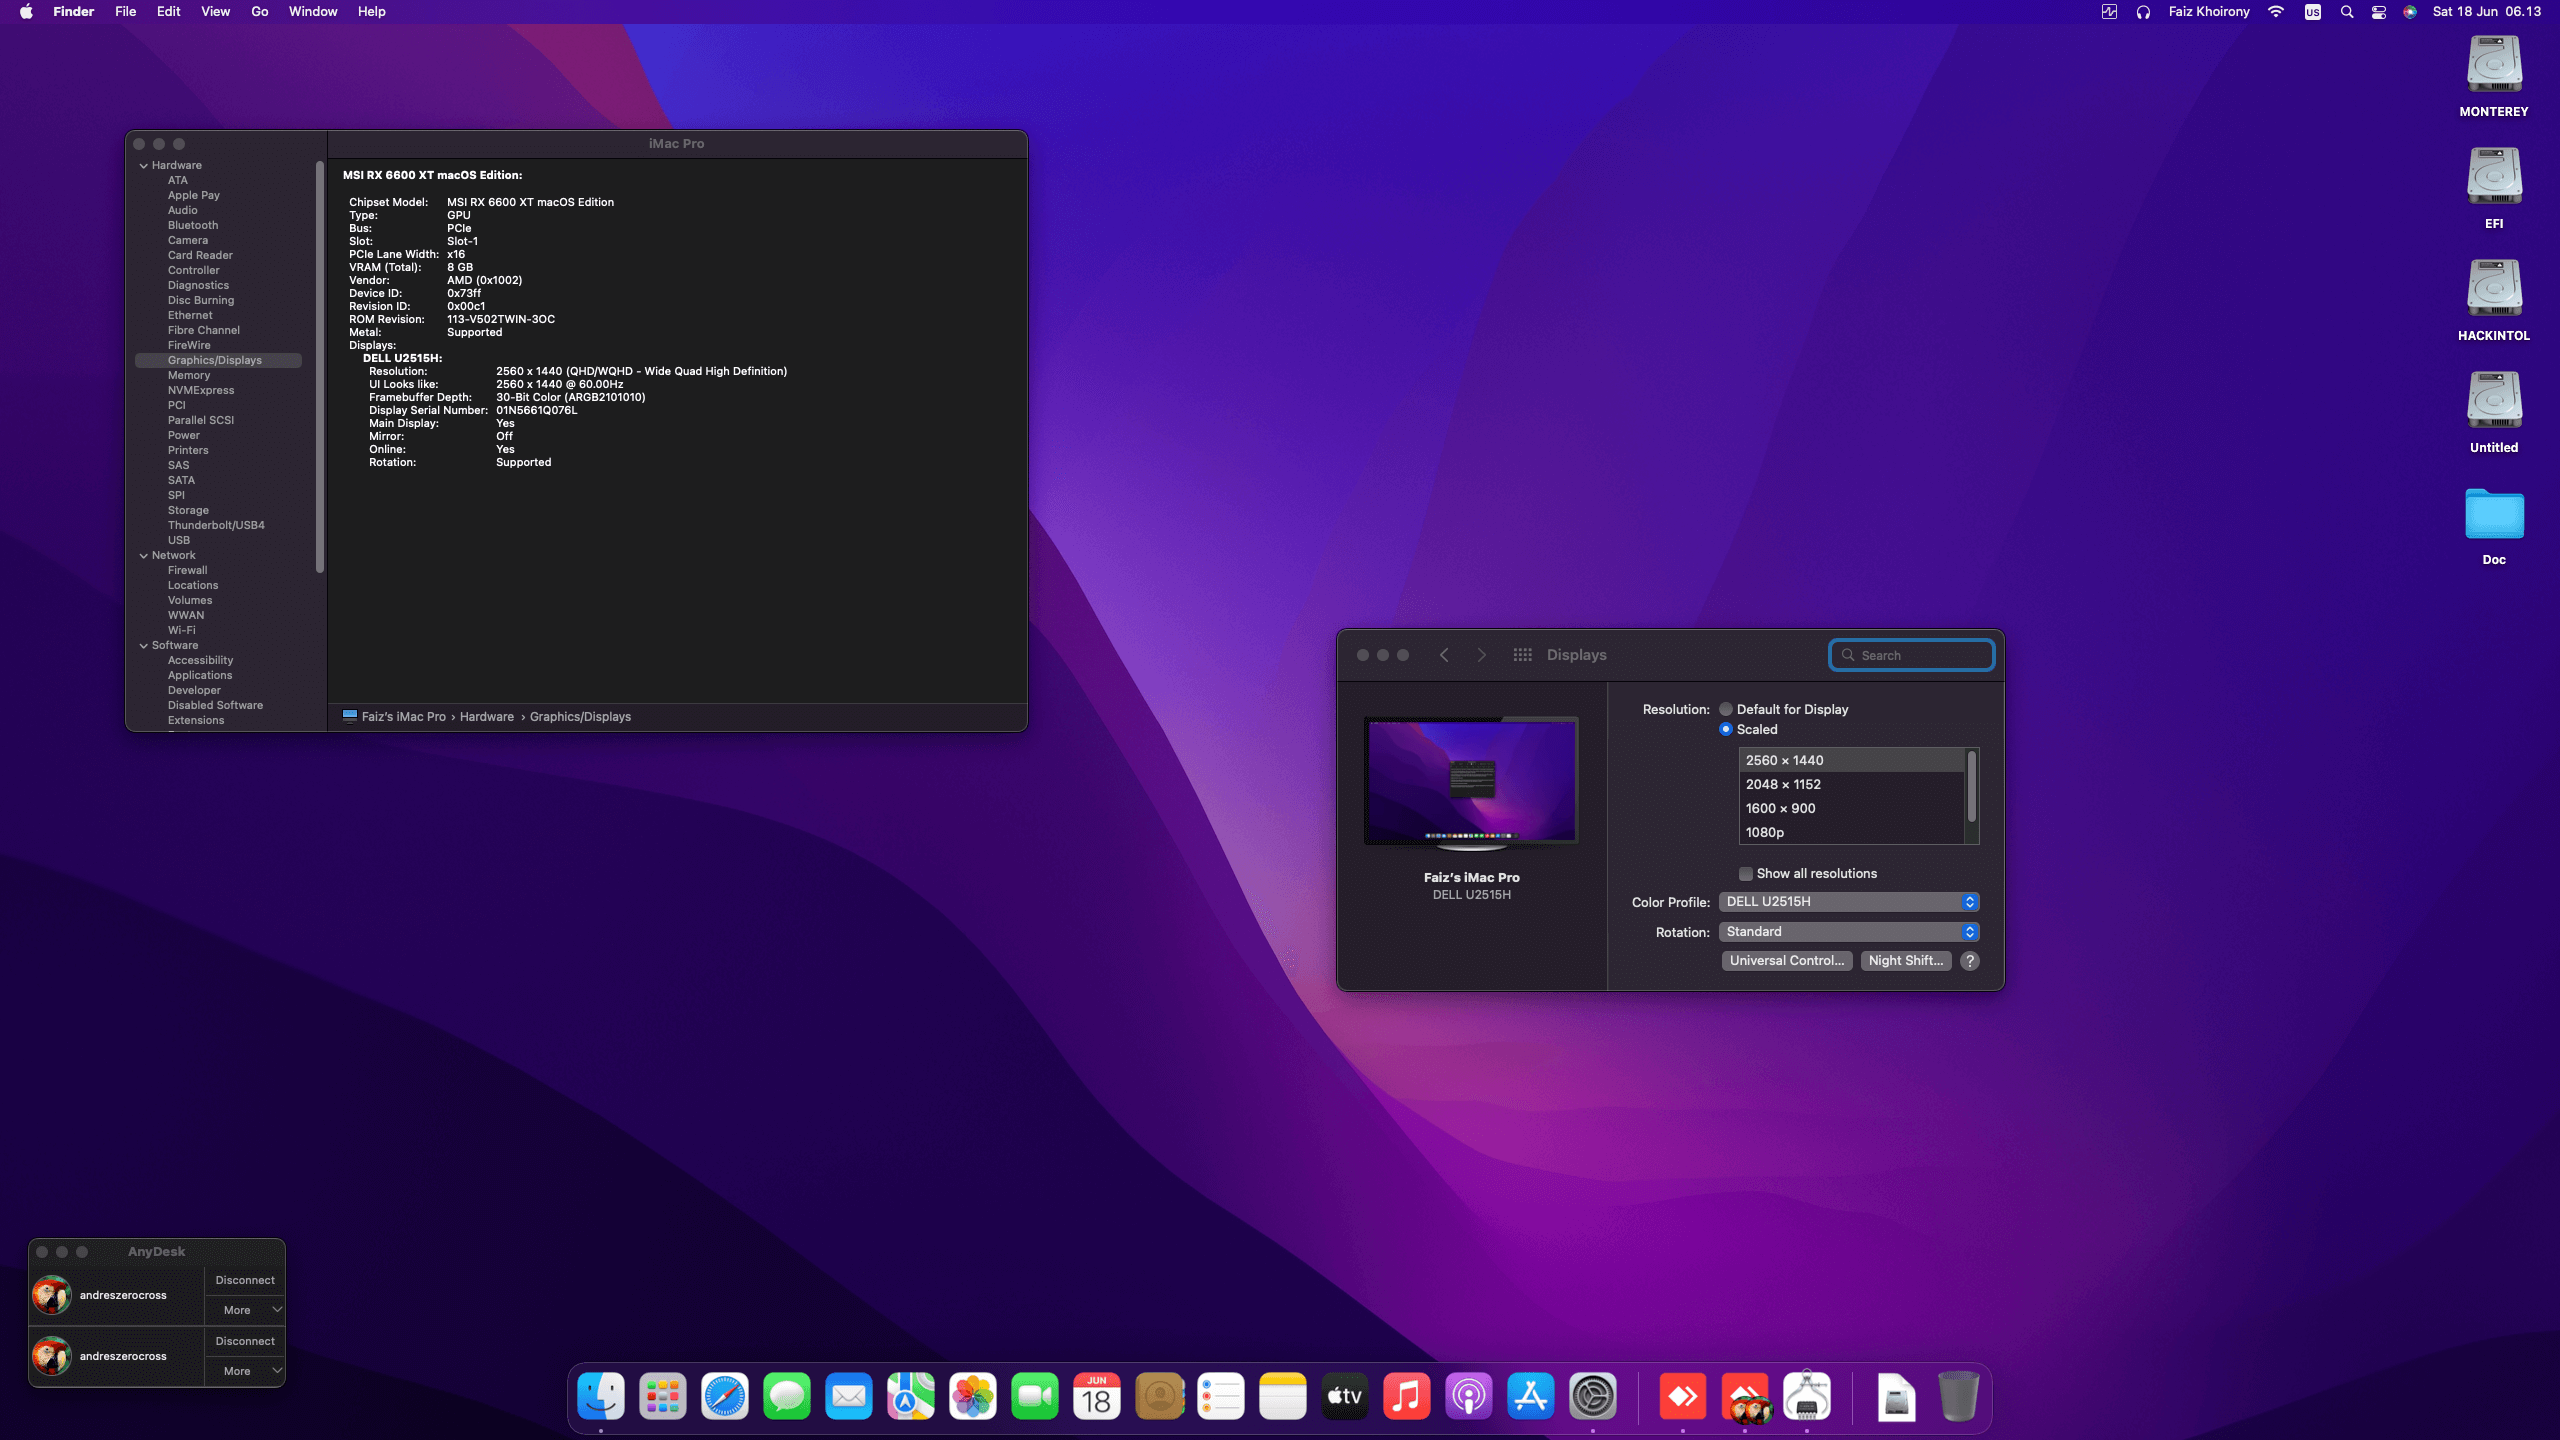Click the Displays show-all grid icon
Image resolution: width=2560 pixels, height=1440 pixels.
(x=1523, y=655)
